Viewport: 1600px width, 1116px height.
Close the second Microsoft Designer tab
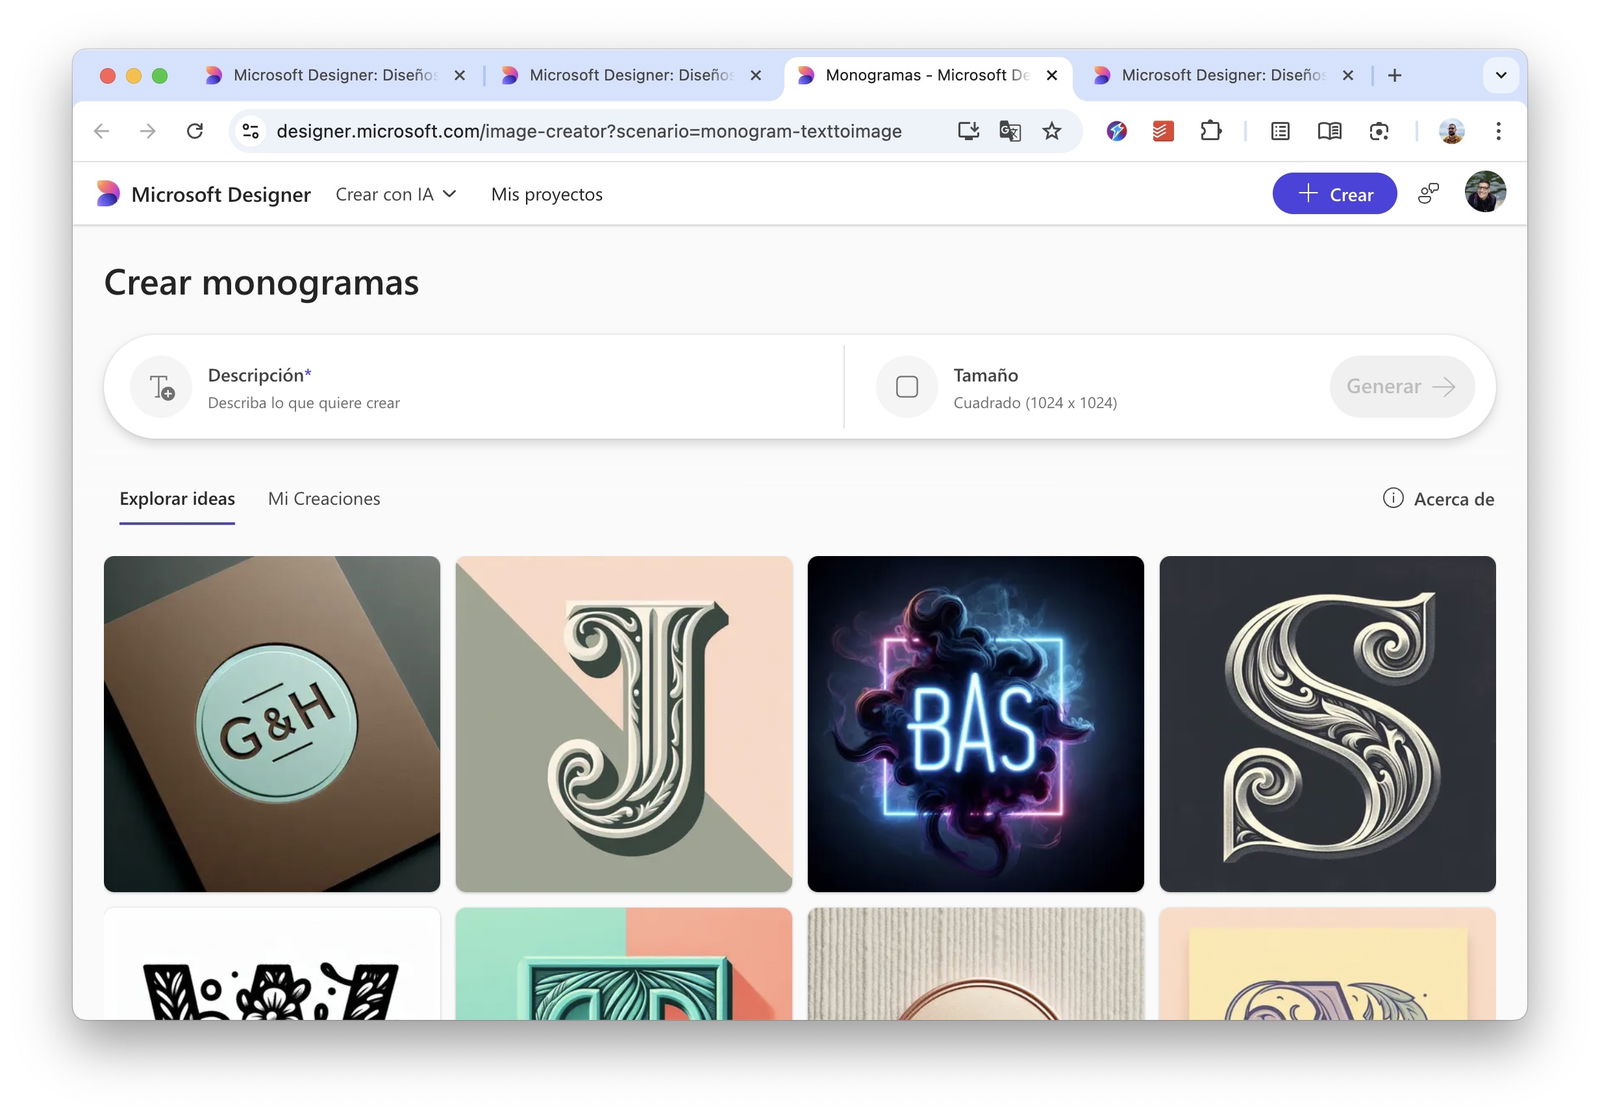point(756,75)
